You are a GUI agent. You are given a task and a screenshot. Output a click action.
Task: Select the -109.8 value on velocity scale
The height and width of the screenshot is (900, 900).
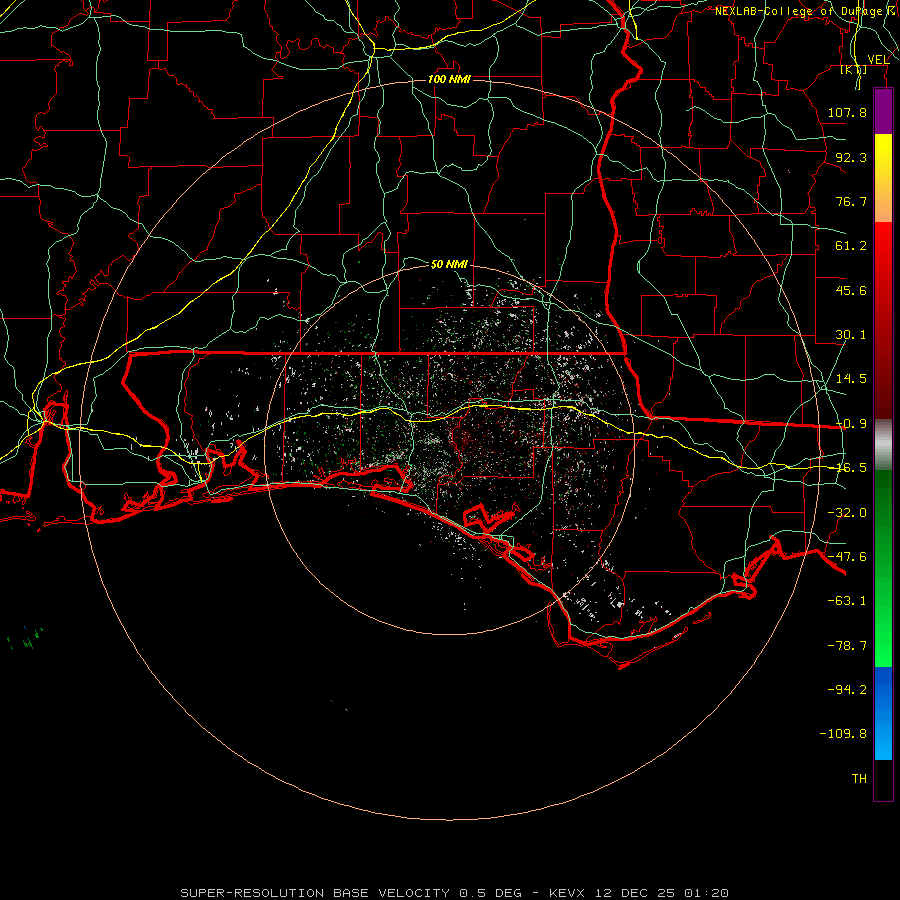click(x=843, y=734)
